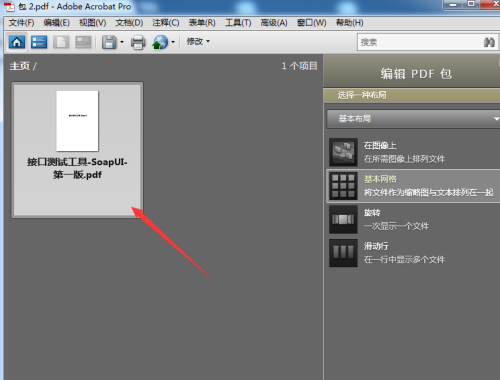Expand the 修改 dropdown menu

[x=198, y=41]
